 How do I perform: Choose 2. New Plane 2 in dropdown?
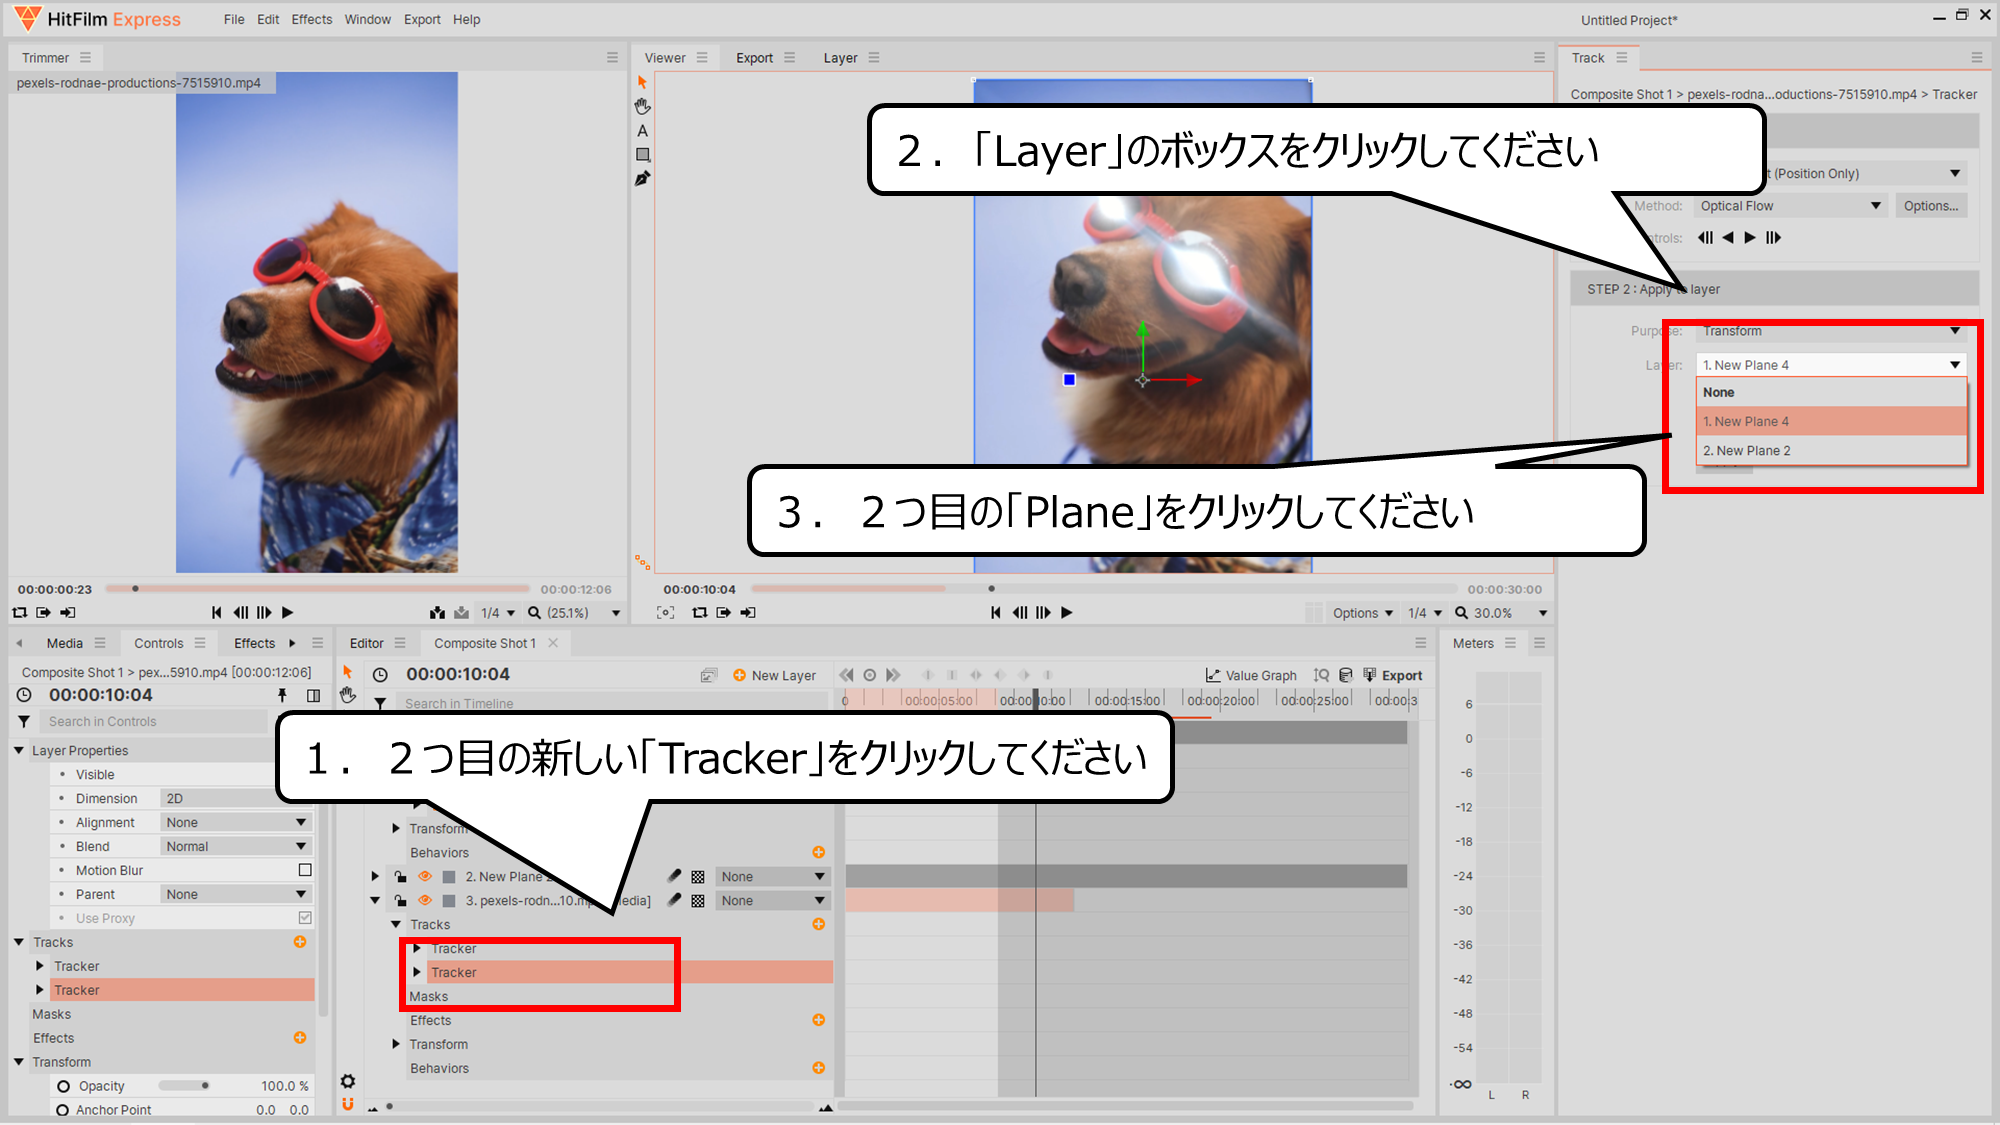click(x=1831, y=450)
